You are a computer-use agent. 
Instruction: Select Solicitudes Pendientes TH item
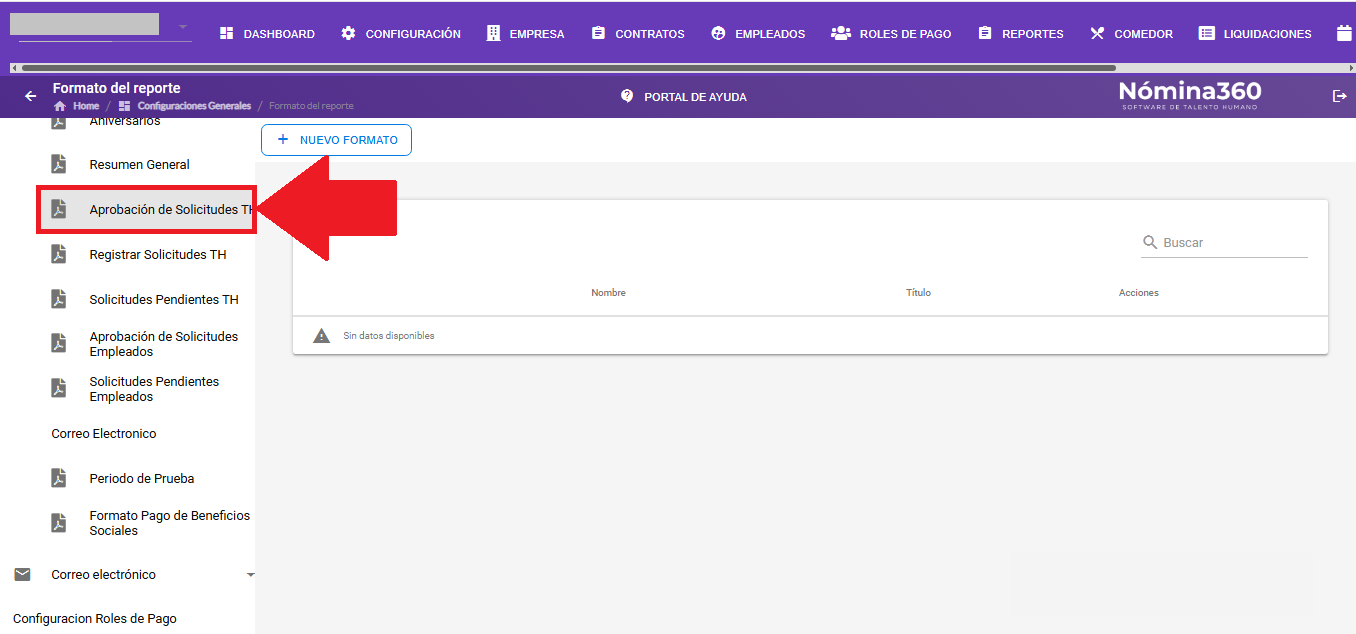point(164,300)
